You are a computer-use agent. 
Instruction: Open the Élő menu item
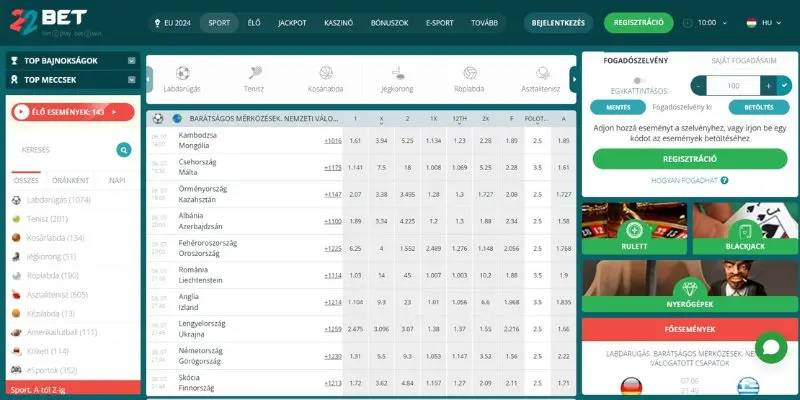coord(254,23)
